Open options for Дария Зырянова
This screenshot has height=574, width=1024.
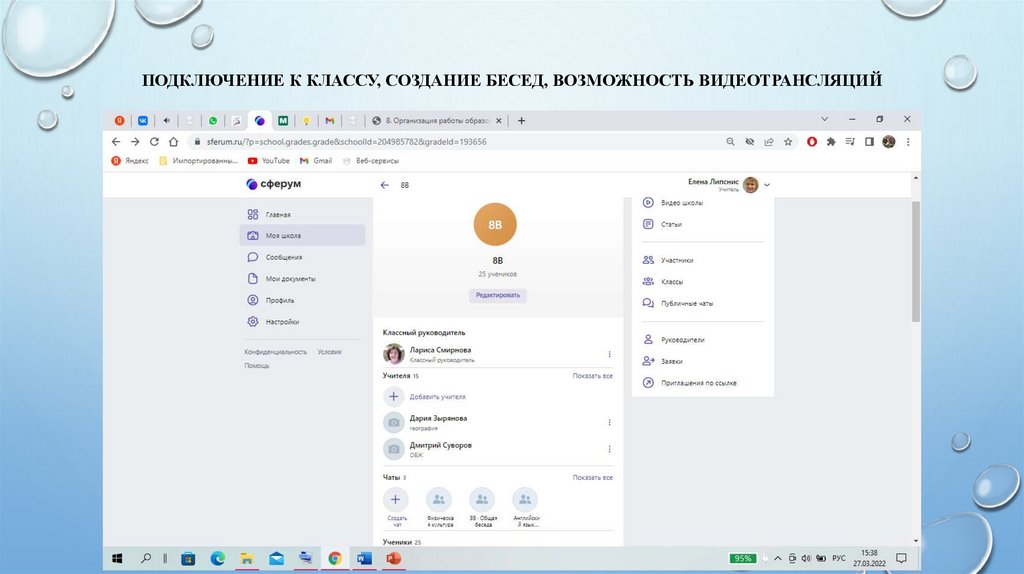[609, 423]
